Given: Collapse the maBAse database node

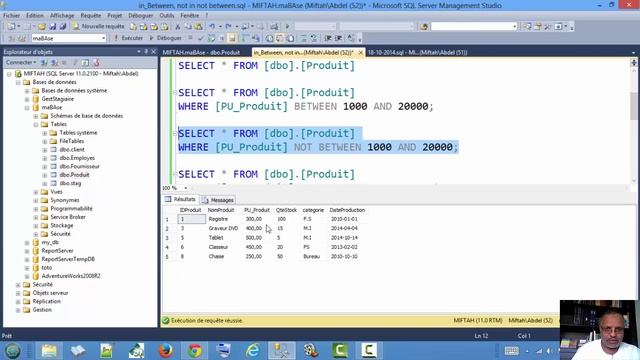Looking at the screenshot, I should coord(27,108).
